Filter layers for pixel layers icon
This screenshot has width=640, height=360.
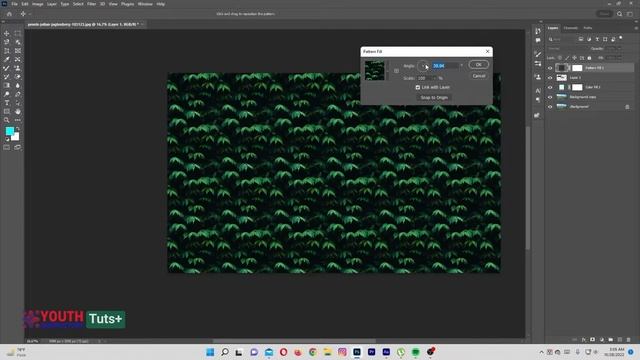[x=581, y=39]
